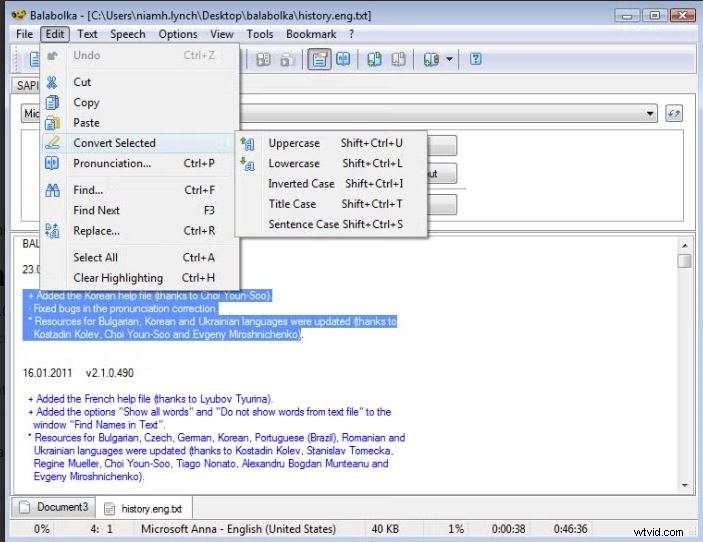Click the Lowercase icon in the submenu
Screen dimensions: 703x542
coord(249,163)
